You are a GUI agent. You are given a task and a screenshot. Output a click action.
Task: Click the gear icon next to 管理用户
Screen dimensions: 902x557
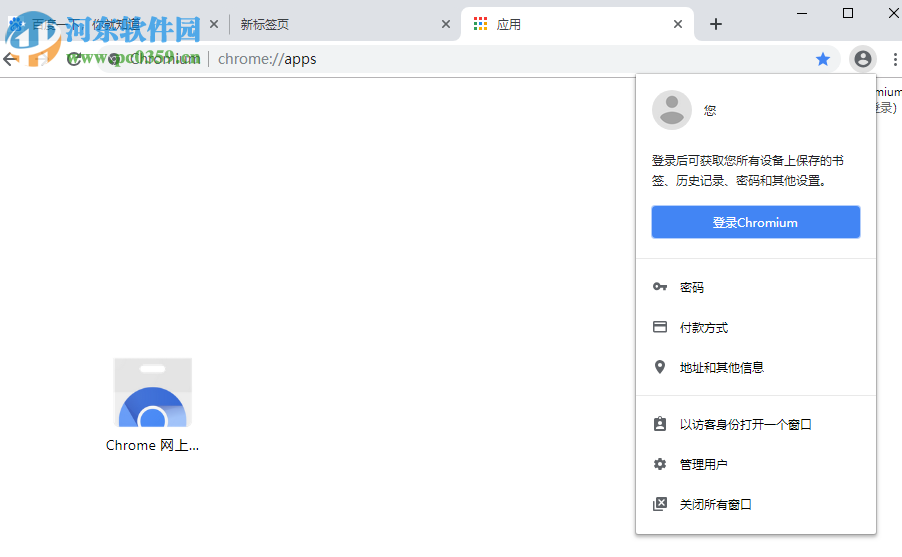pyautogui.click(x=660, y=464)
